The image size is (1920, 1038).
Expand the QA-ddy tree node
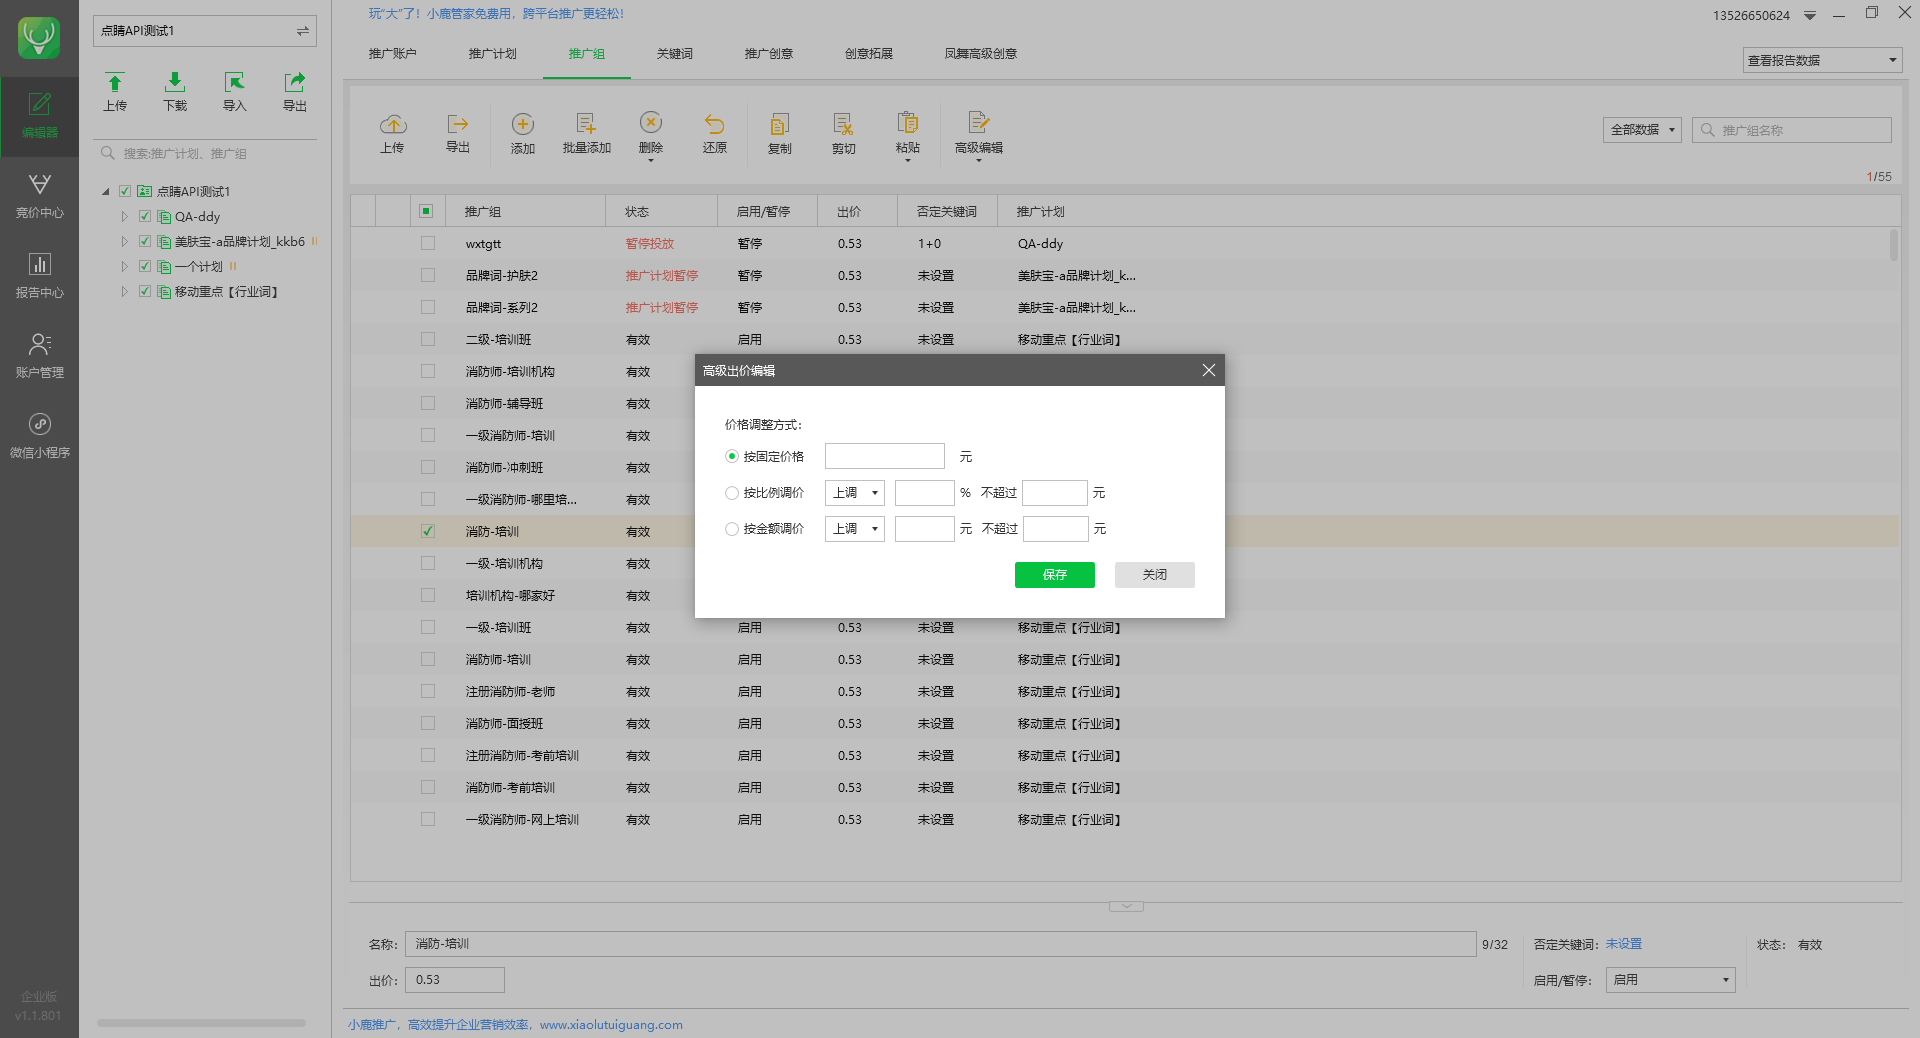pos(124,216)
